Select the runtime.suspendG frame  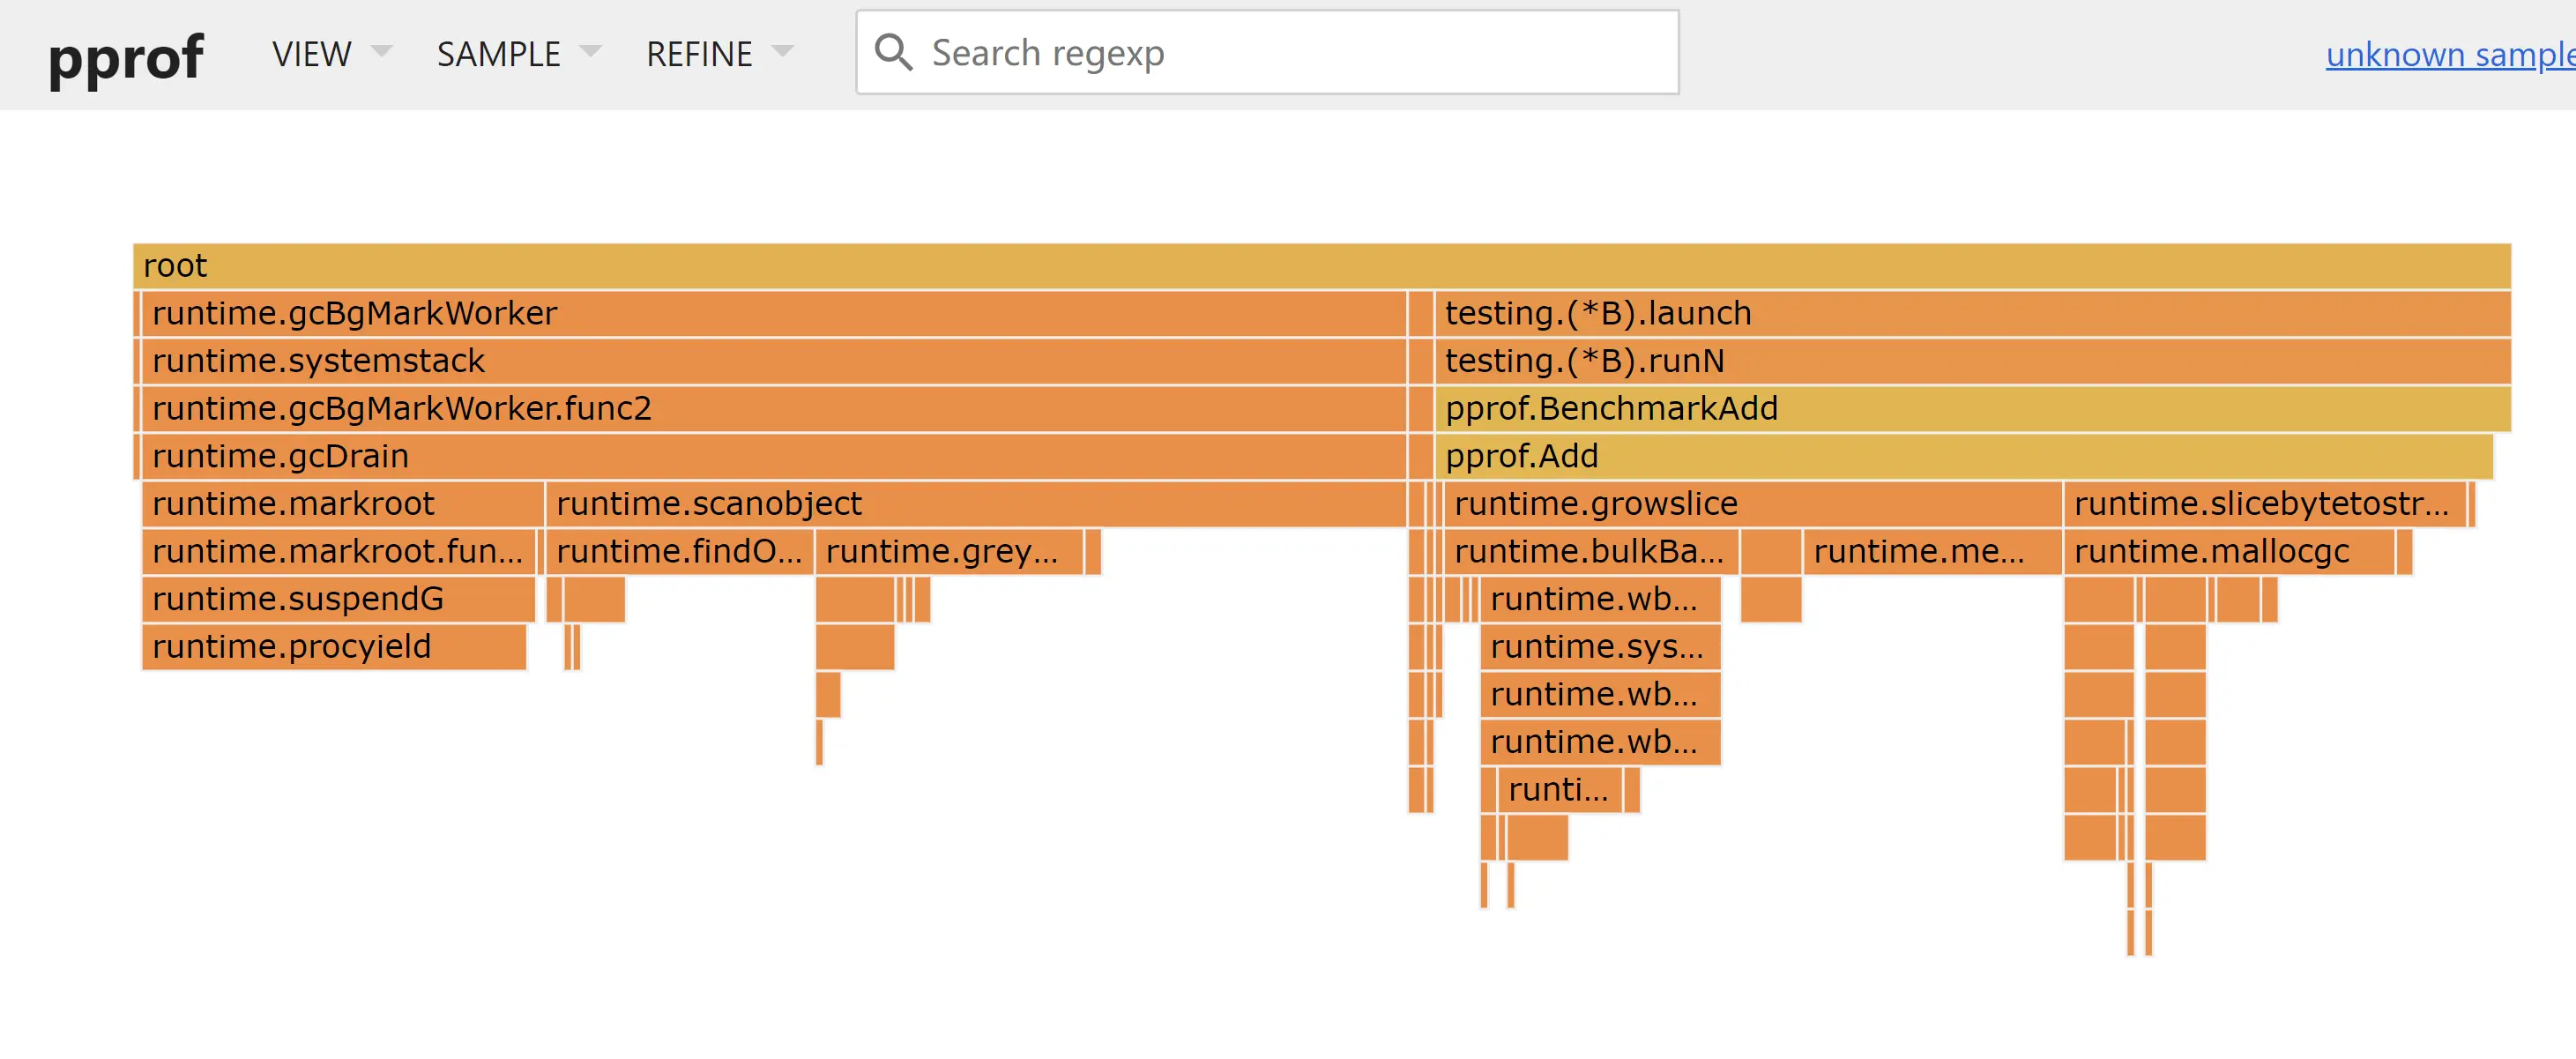[337, 599]
